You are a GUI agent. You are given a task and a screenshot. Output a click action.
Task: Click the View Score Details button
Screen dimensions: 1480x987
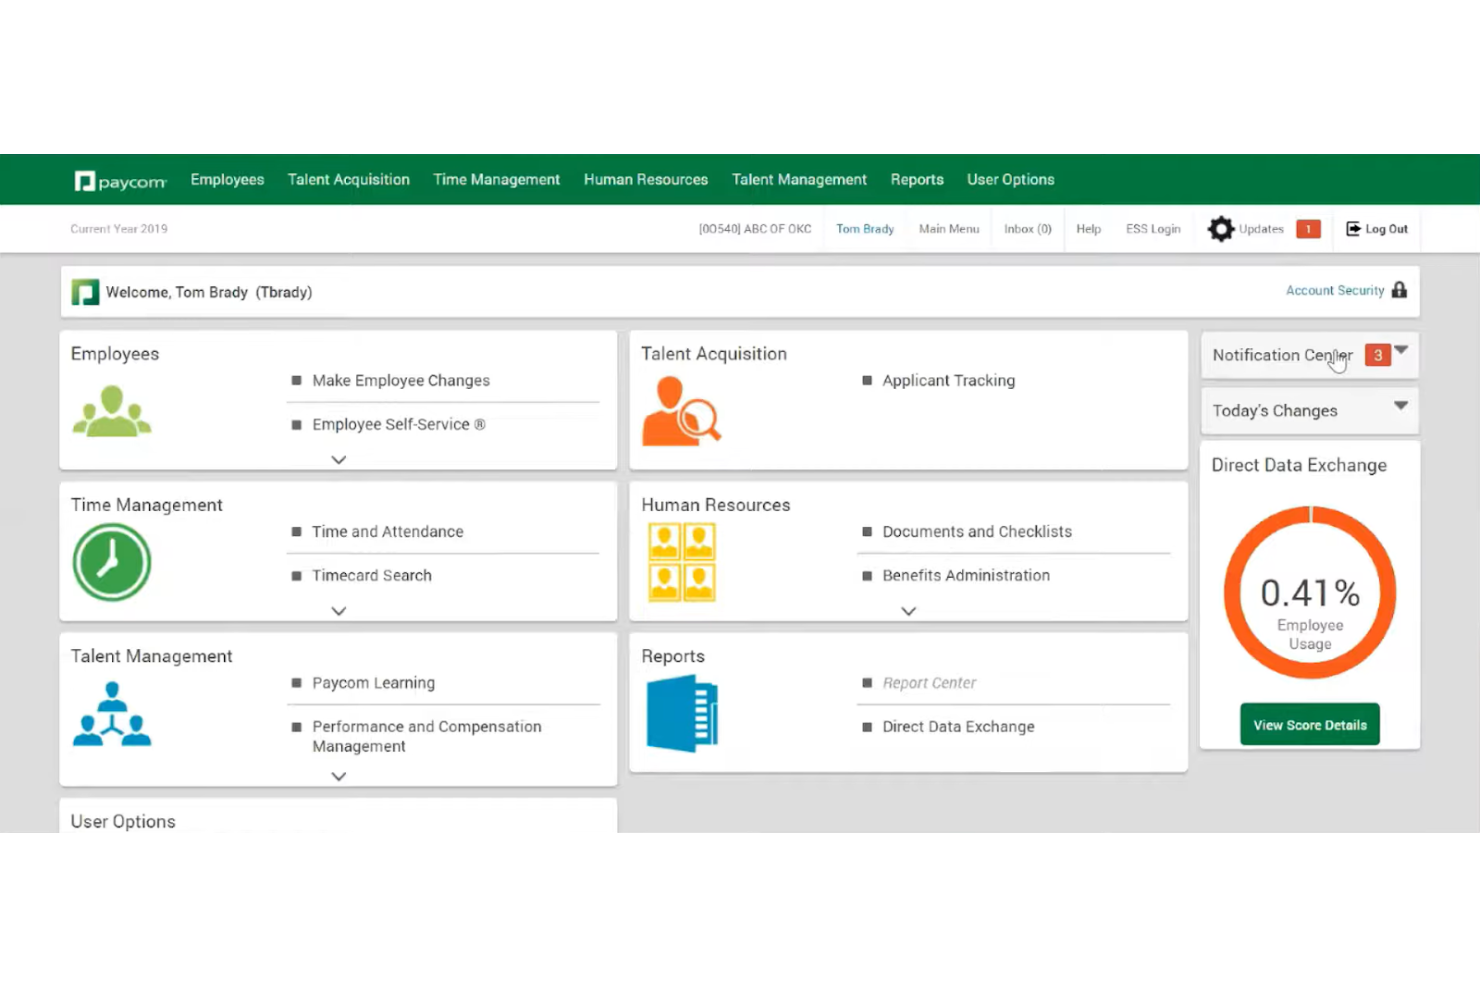click(x=1310, y=724)
